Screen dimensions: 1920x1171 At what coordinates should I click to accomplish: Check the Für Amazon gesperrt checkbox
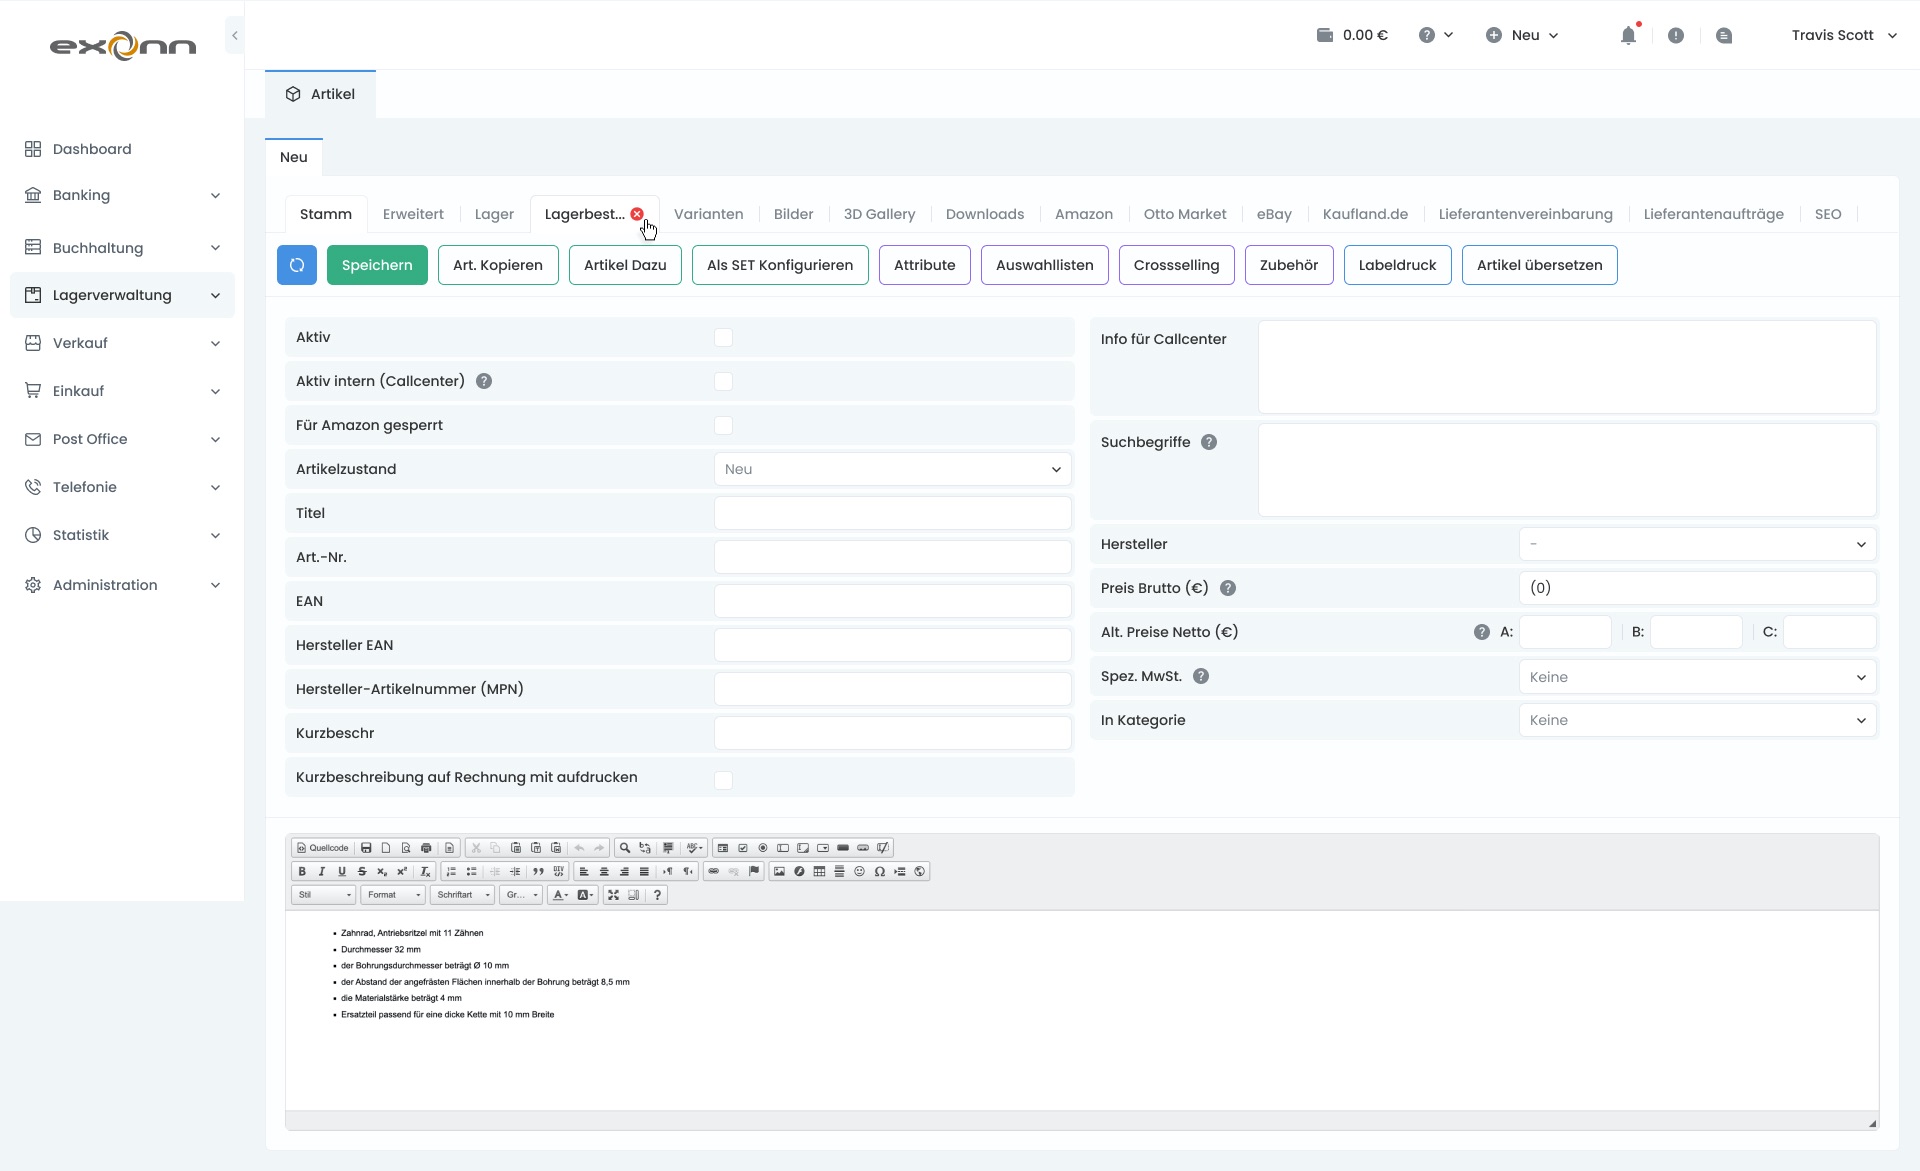[723, 426]
